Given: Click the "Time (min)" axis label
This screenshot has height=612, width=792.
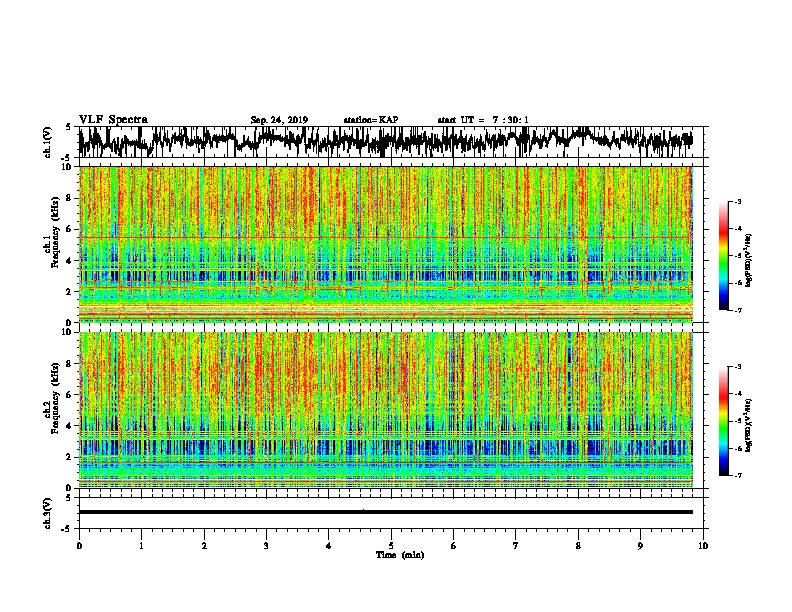Looking at the screenshot, I should coord(400,555).
